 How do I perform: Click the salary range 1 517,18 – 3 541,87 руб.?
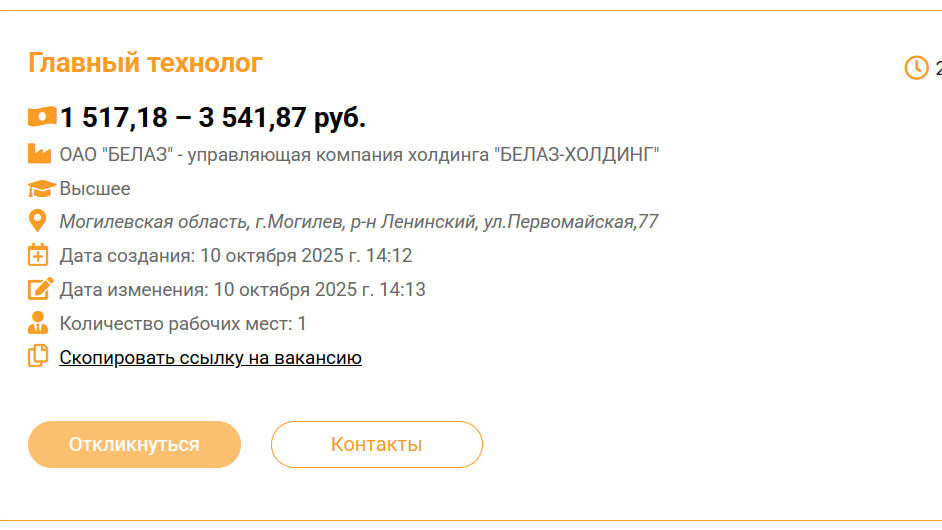[212, 118]
